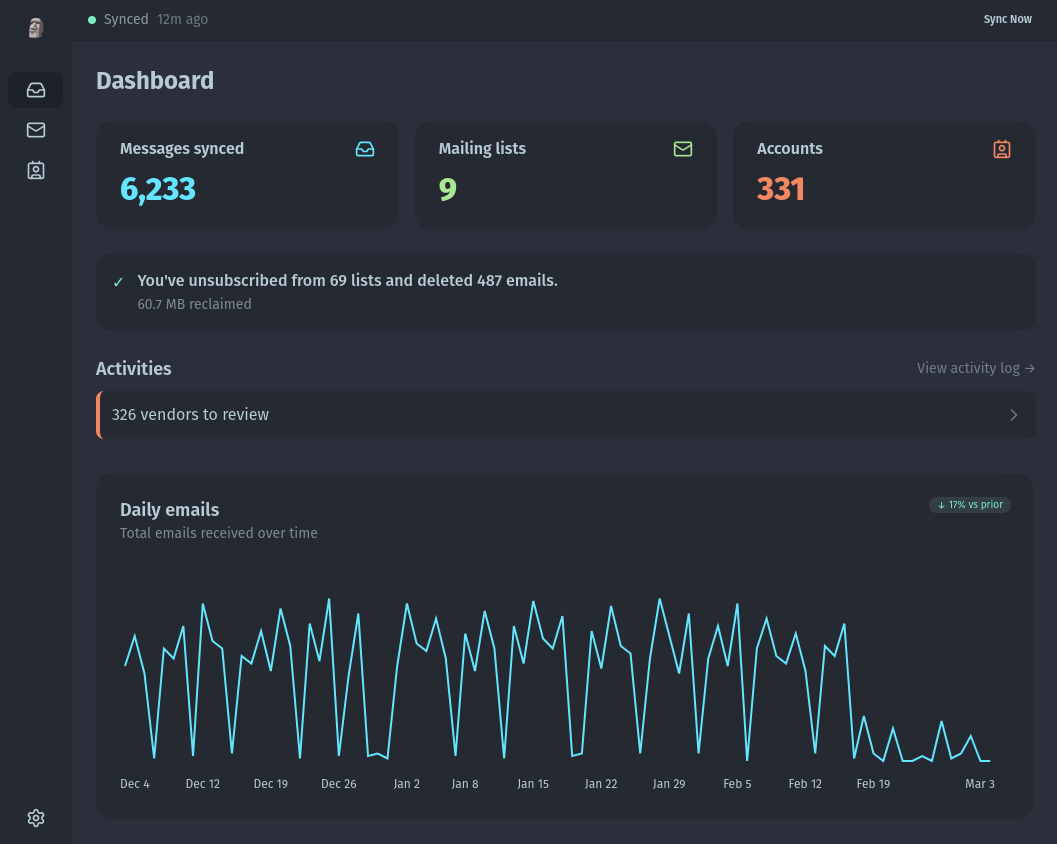
Task: Open the inbox dashboard sidebar icon
Action: pyautogui.click(x=36, y=90)
